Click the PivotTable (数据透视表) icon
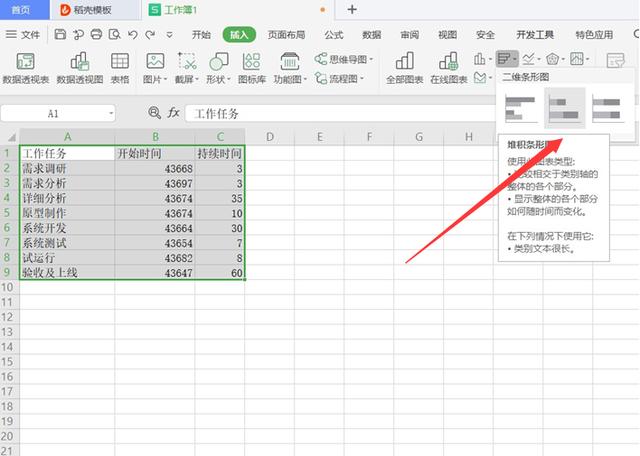Image resolution: width=640 pixels, height=456 pixels. pos(27,66)
